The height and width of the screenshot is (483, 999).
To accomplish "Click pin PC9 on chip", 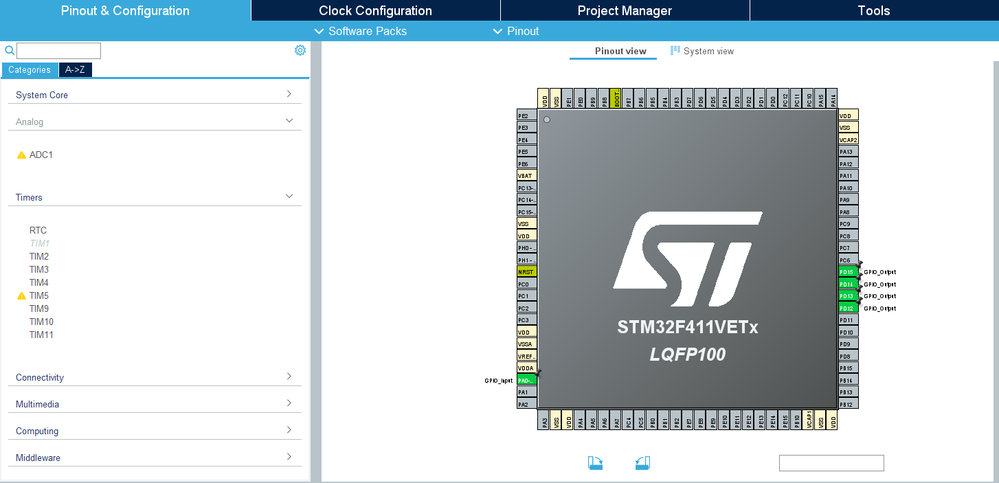I will pos(848,224).
